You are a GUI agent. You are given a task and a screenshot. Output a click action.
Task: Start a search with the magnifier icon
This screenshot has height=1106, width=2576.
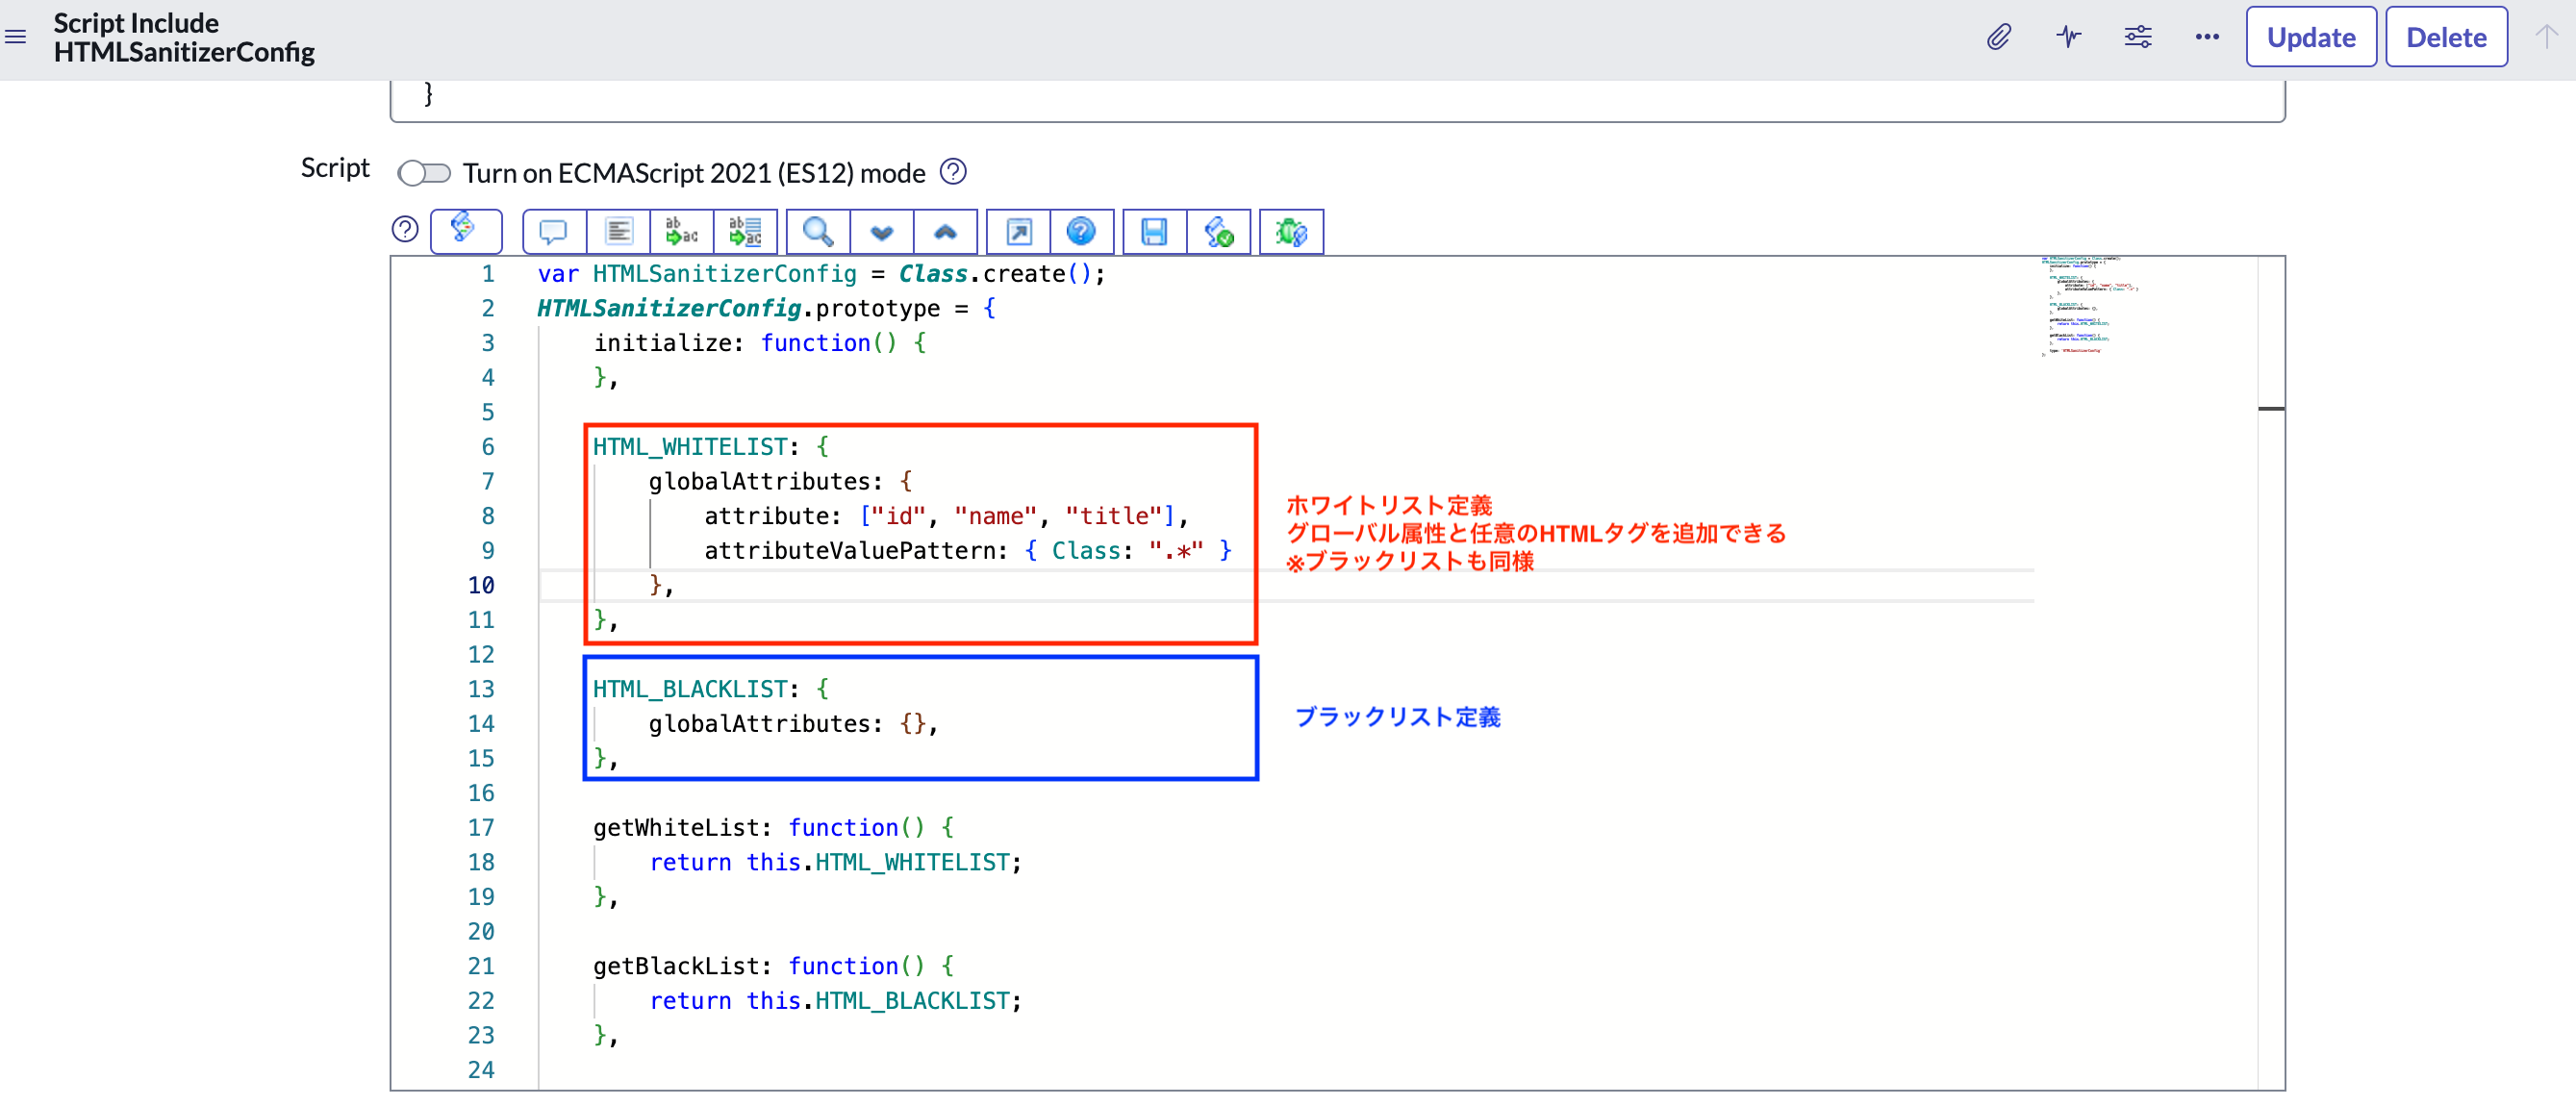817,231
